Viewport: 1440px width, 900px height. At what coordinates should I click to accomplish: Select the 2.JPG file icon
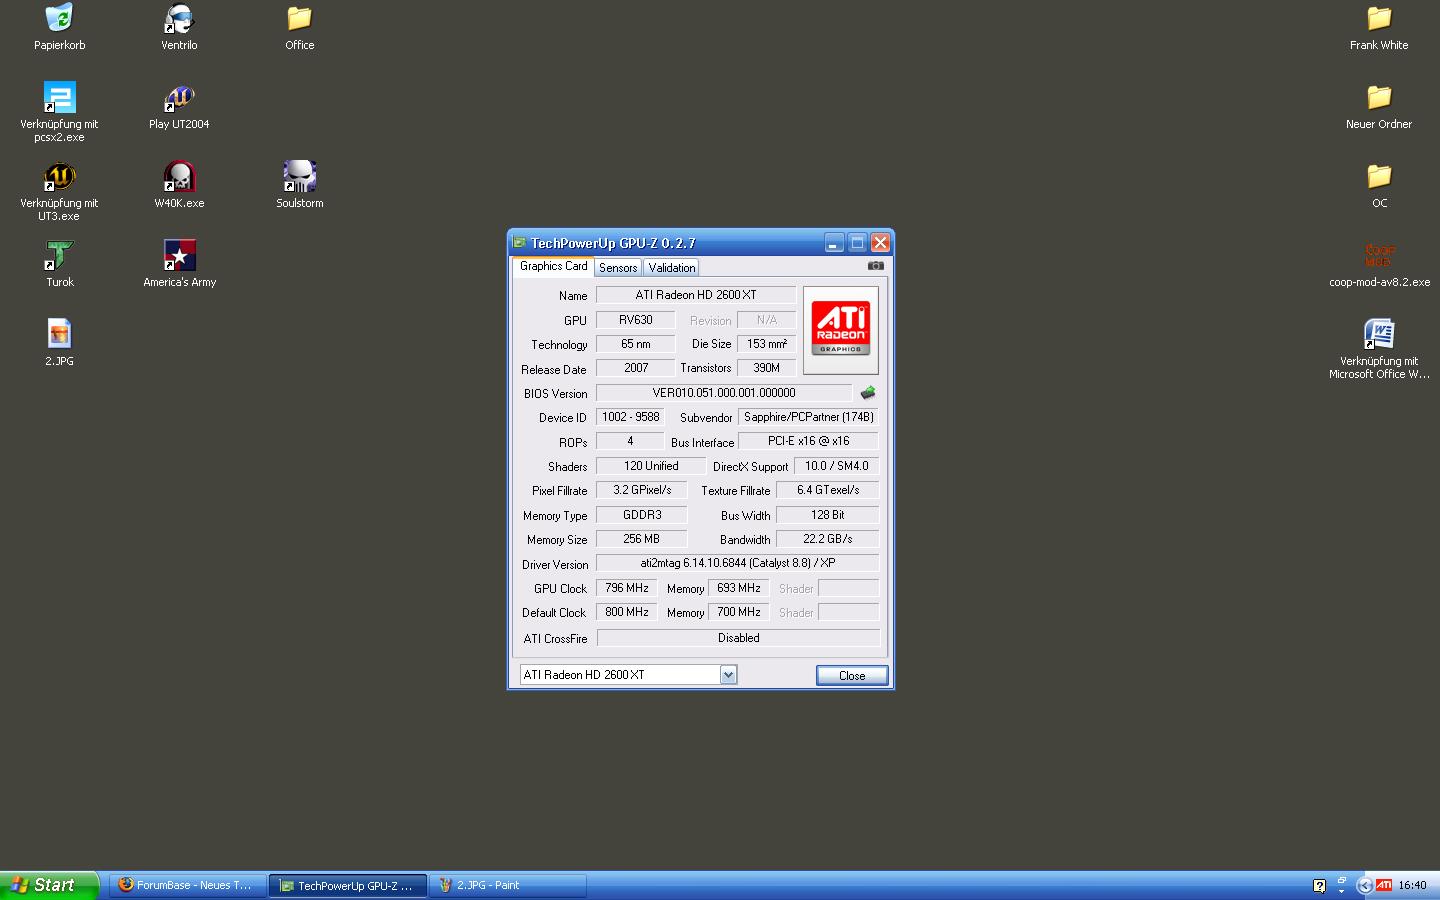click(59, 334)
